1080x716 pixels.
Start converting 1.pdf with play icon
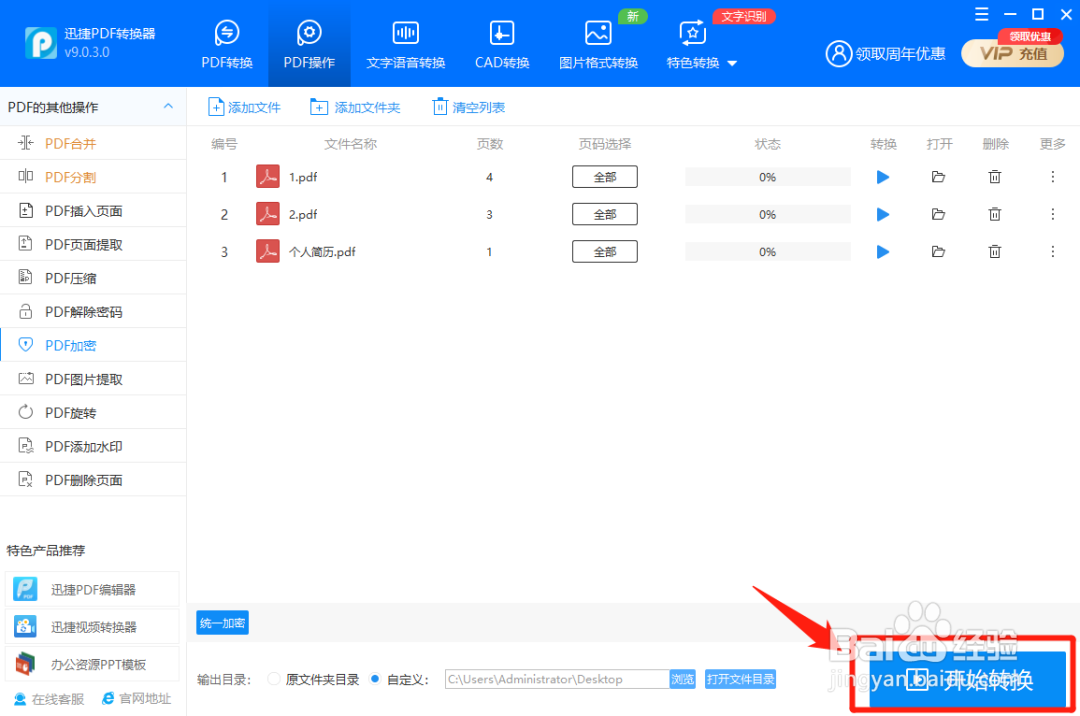click(x=882, y=177)
